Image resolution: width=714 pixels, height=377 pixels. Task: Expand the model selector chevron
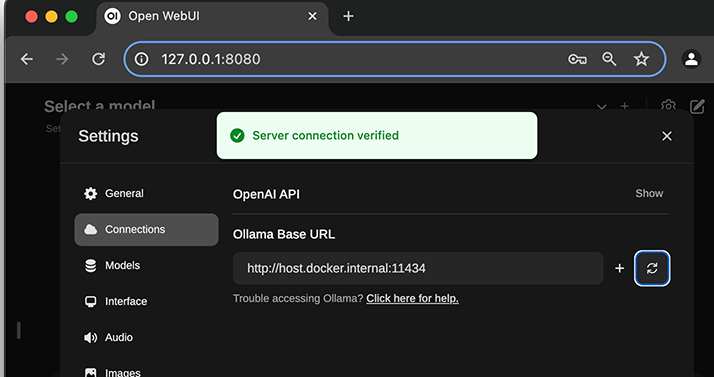coord(602,107)
